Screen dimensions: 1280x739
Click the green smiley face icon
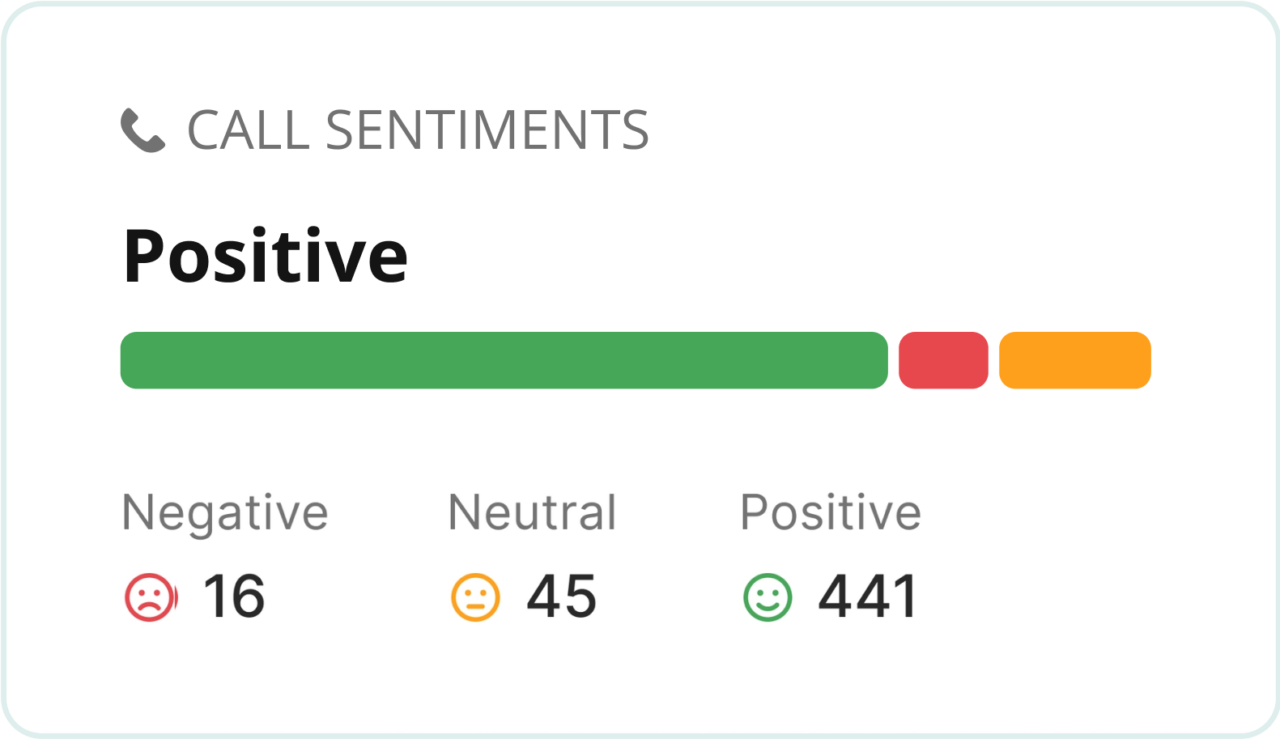pos(767,597)
